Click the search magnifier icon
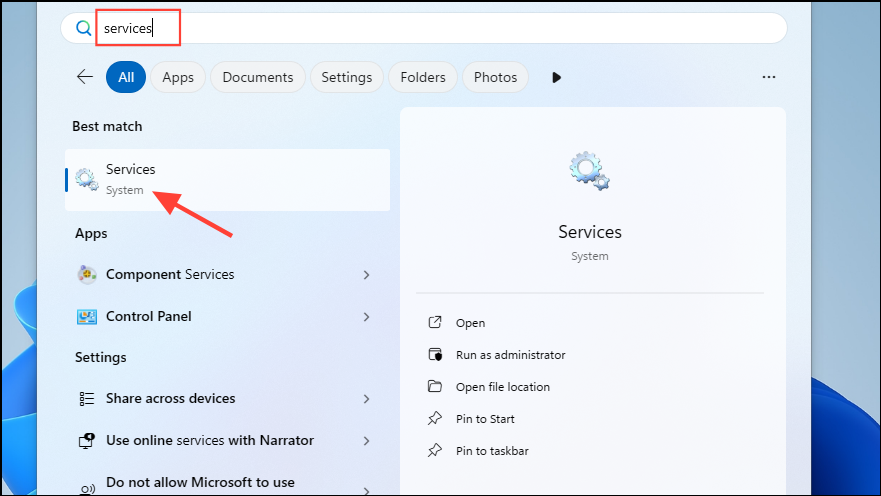881x496 pixels. point(83,28)
